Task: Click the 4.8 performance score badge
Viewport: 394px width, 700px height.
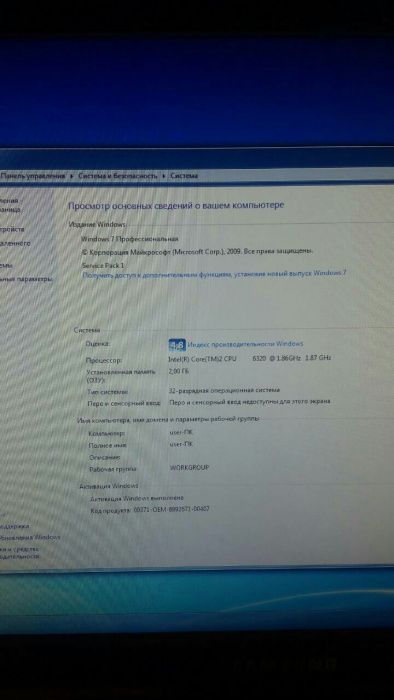Action: (177, 345)
